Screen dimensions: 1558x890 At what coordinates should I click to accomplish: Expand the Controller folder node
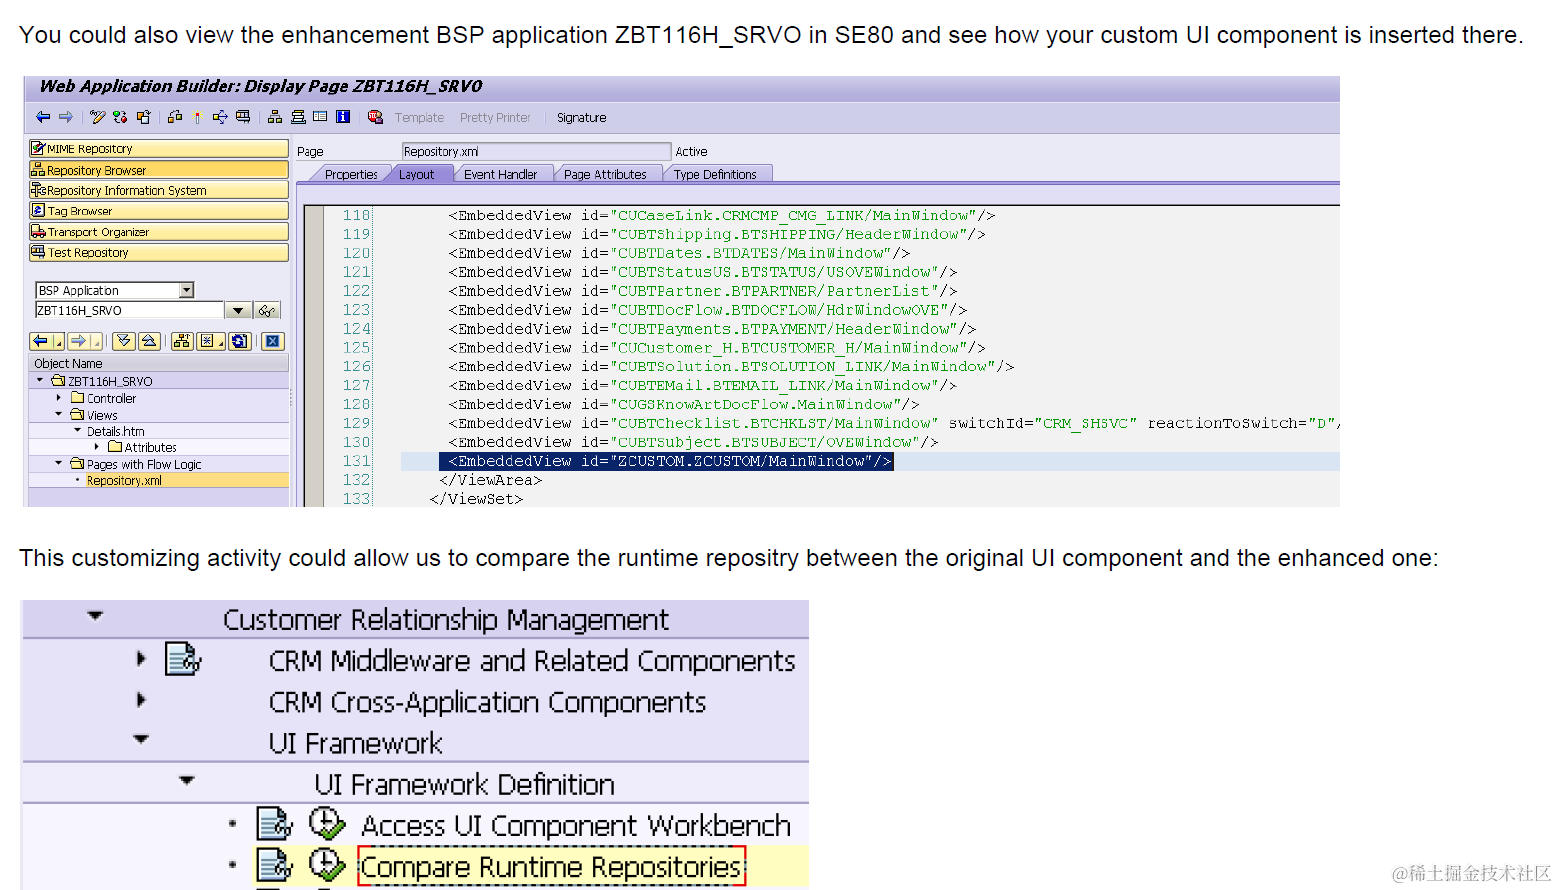point(58,398)
